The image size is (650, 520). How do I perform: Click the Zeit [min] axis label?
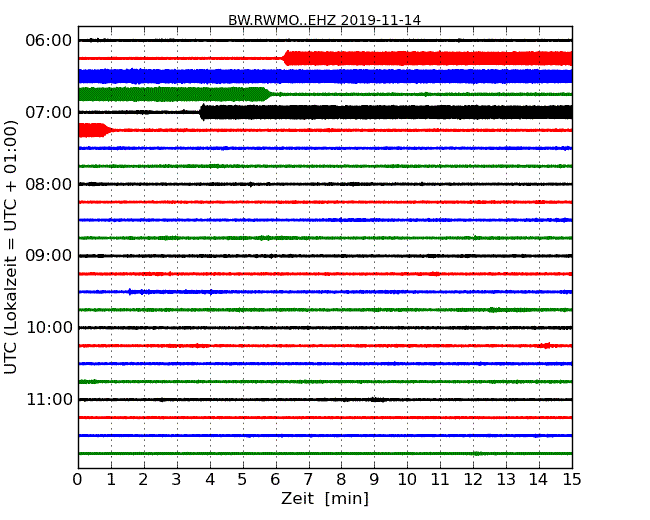pyautogui.click(x=325, y=498)
